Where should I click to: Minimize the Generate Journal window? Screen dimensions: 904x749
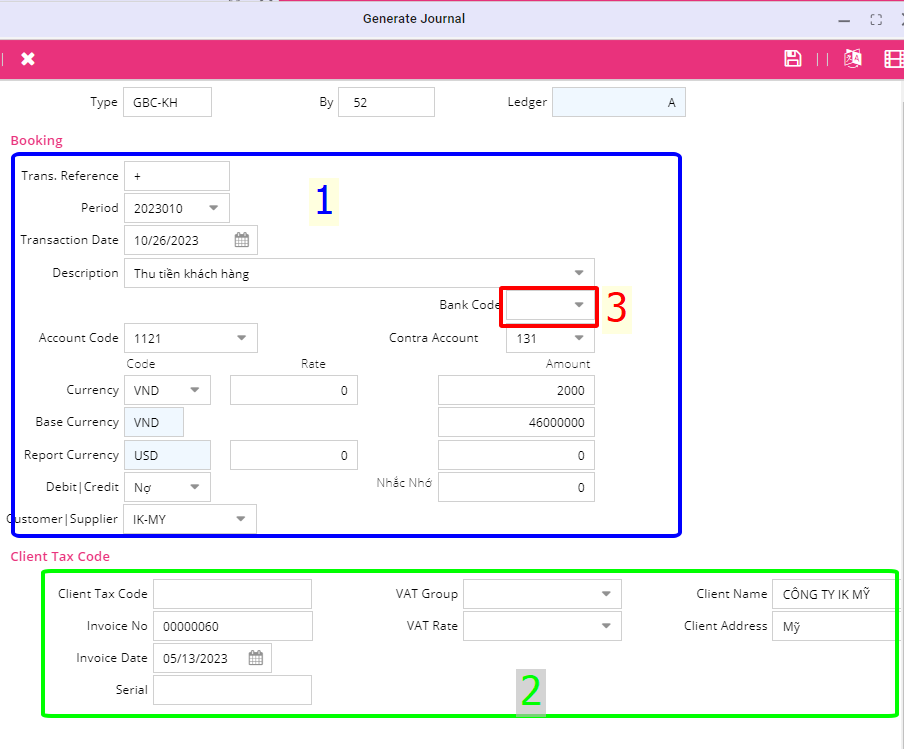click(x=843, y=19)
